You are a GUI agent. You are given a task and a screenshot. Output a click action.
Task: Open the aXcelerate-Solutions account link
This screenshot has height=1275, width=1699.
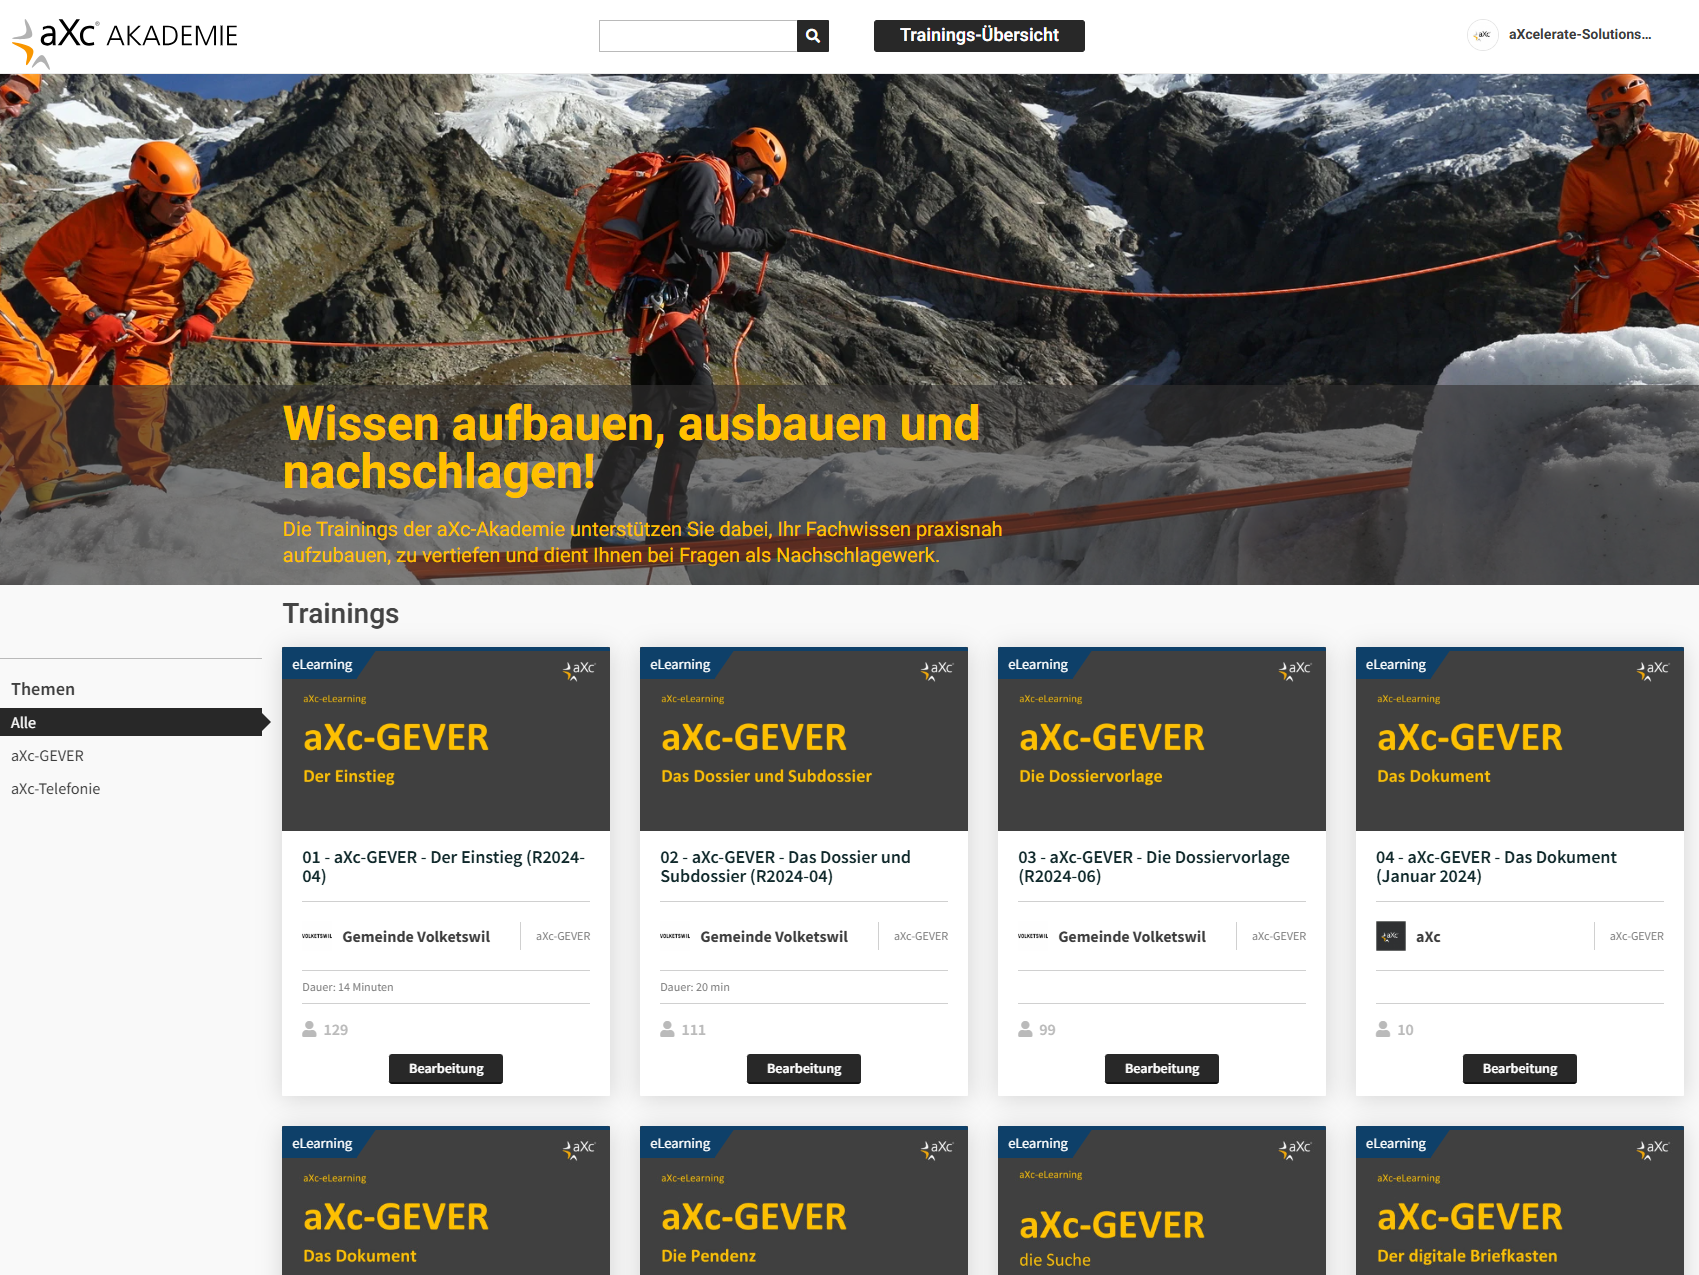point(1578,35)
